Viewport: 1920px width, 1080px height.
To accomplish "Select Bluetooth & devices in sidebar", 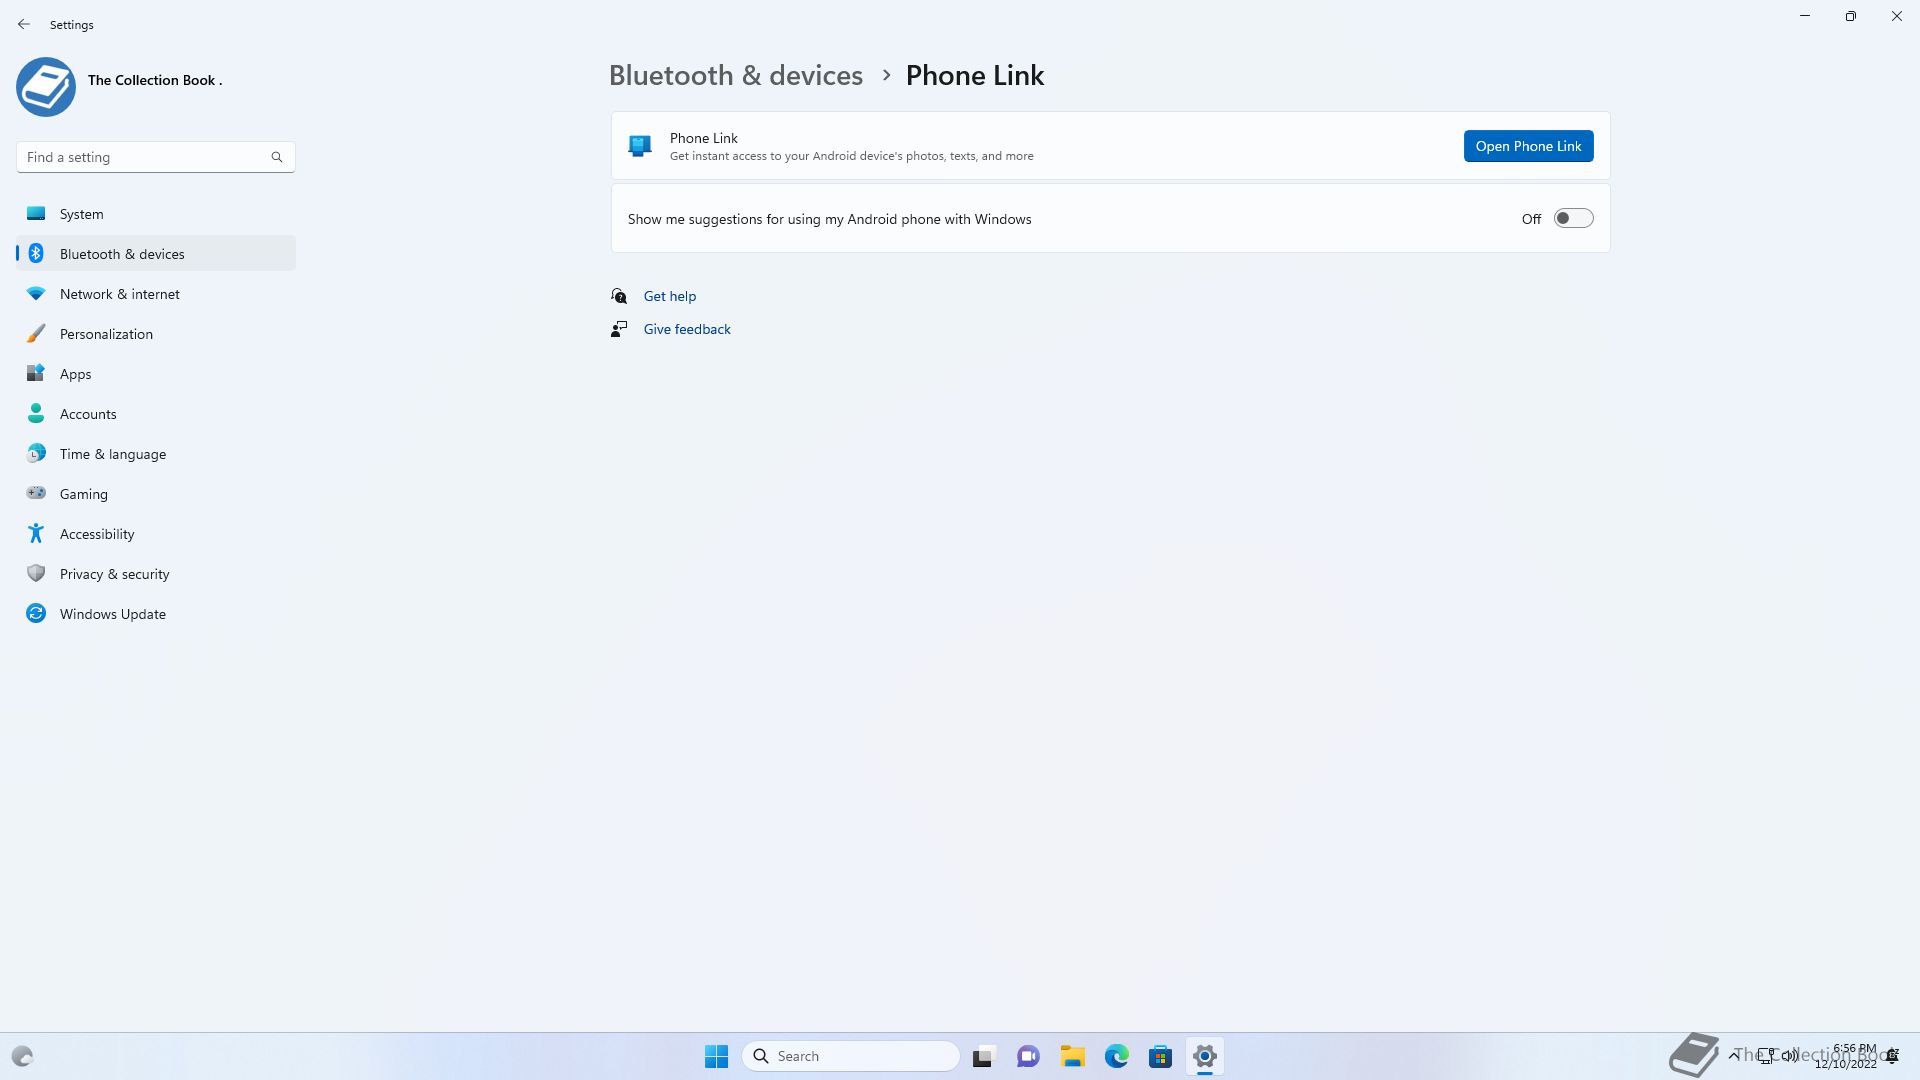I will [156, 254].
